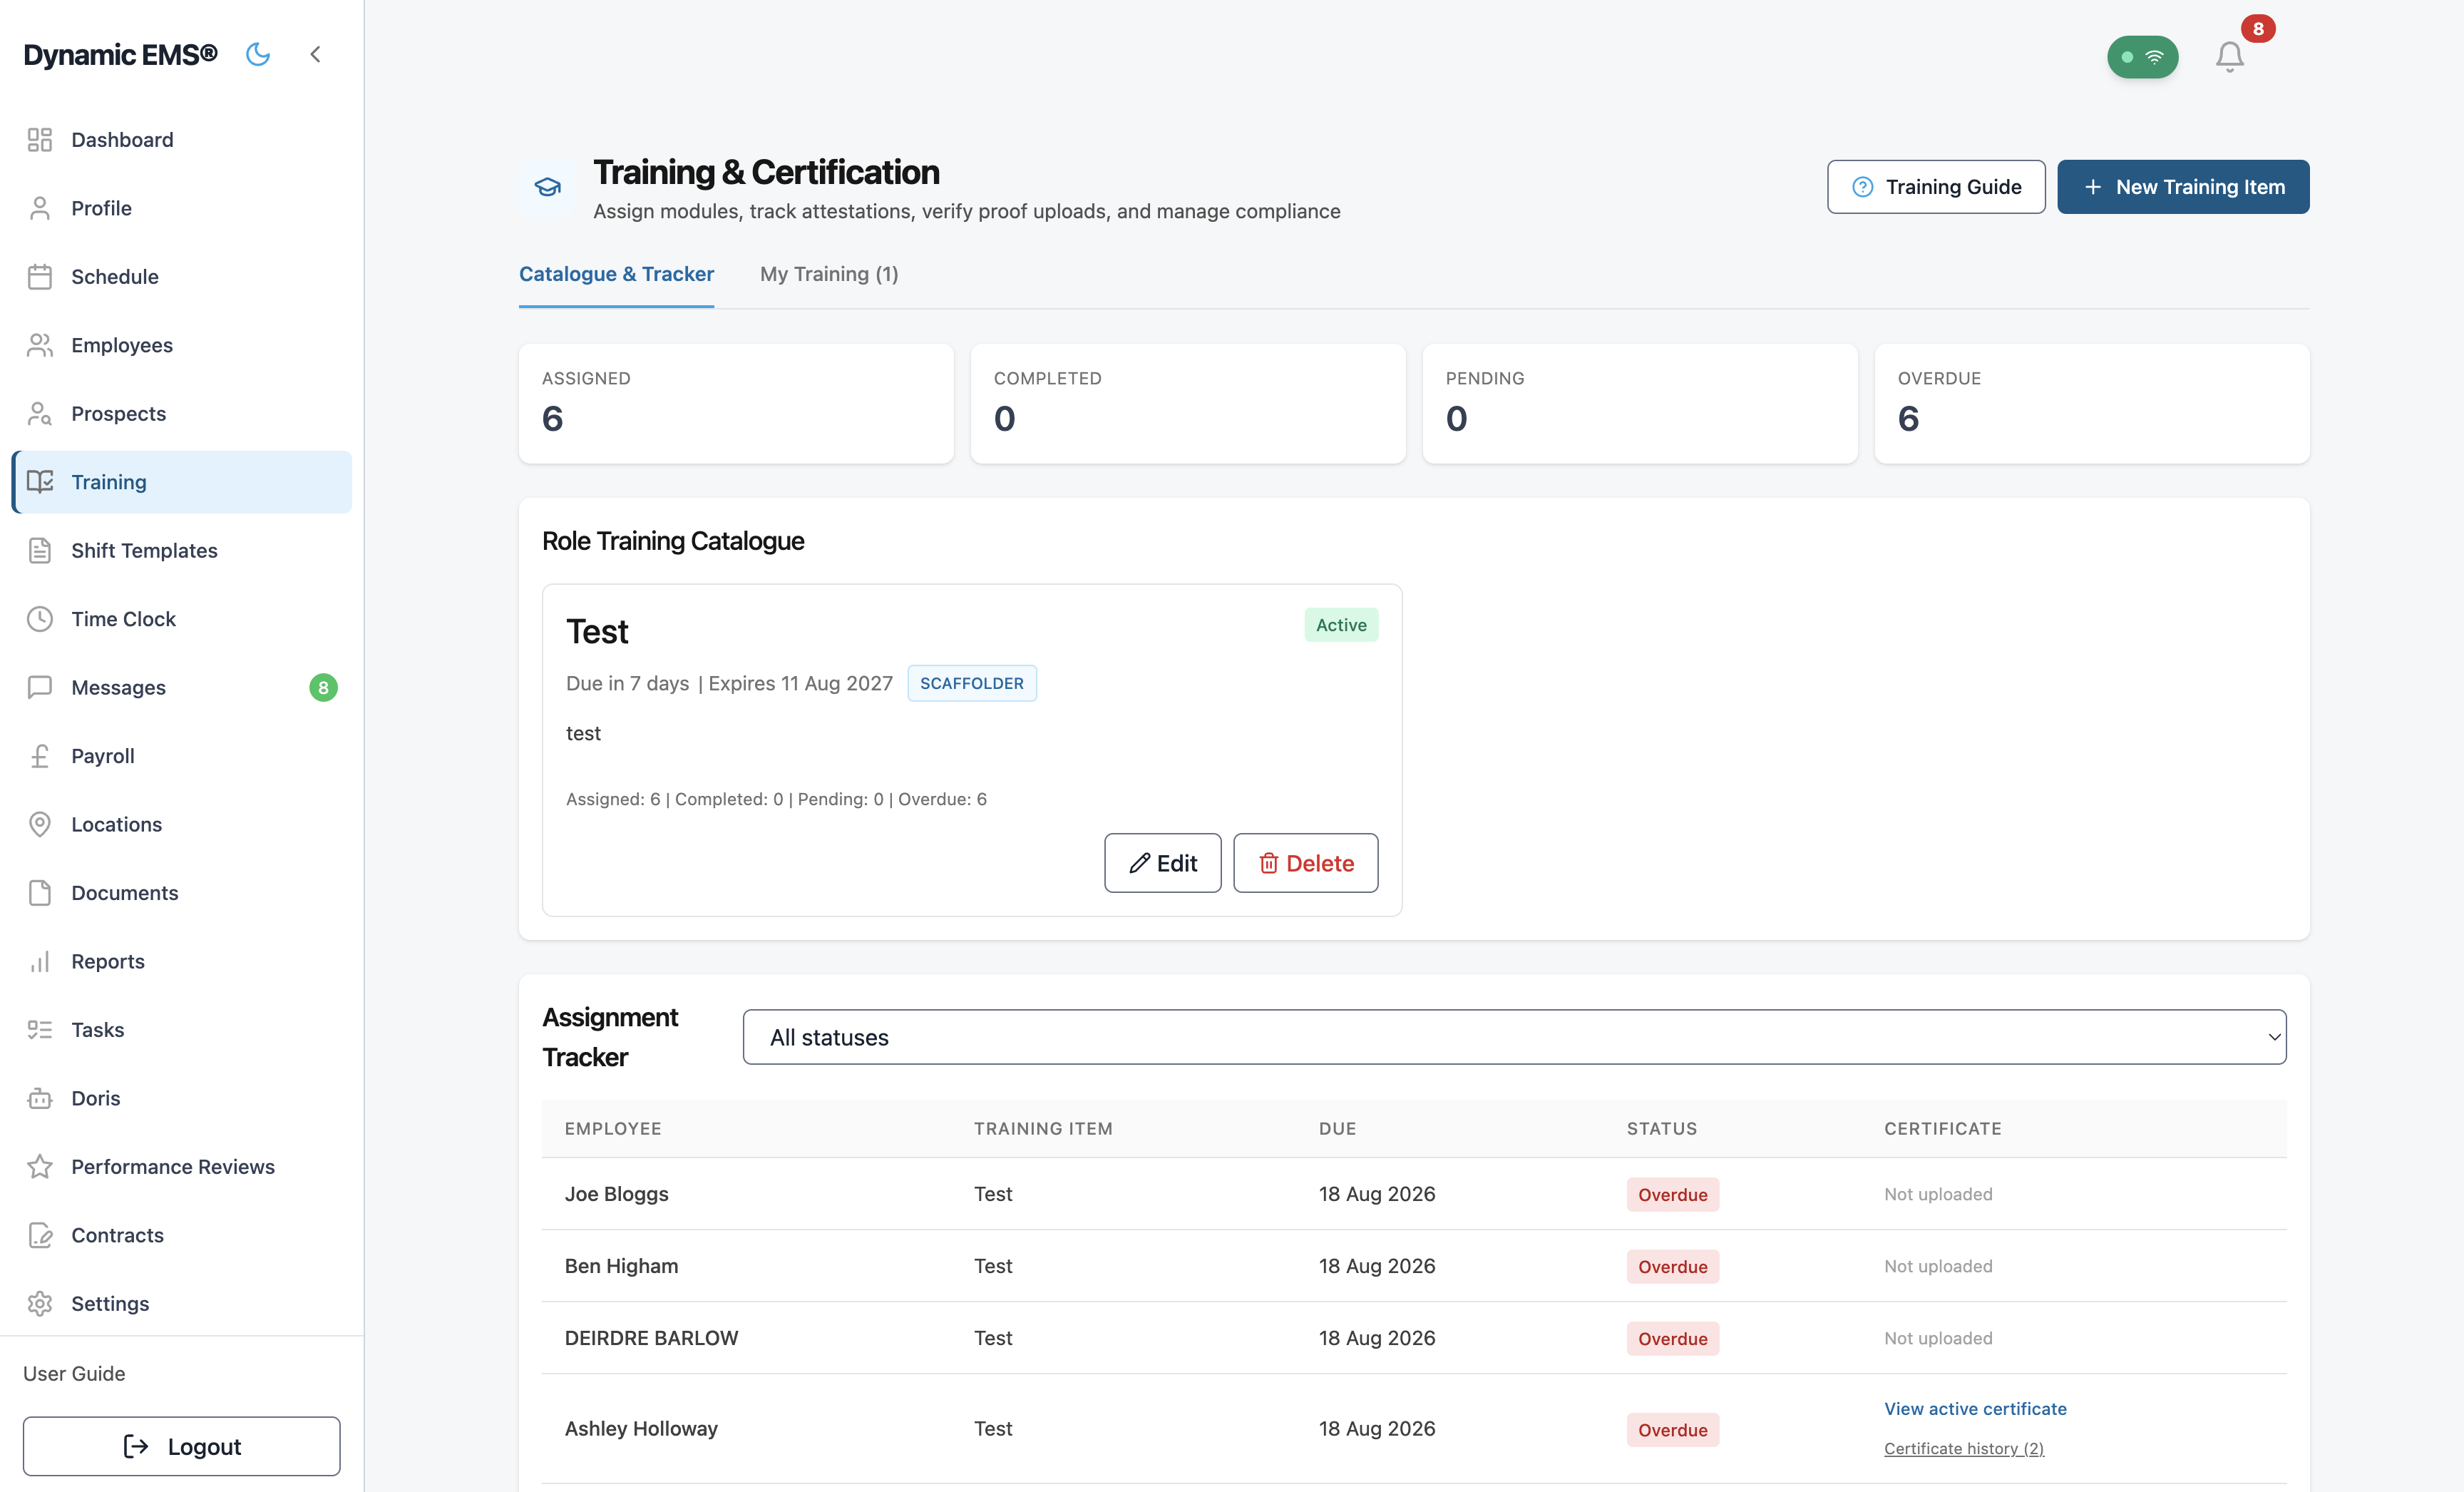
Task: Click the green connection status indicator
Action: pos(2142,57)
